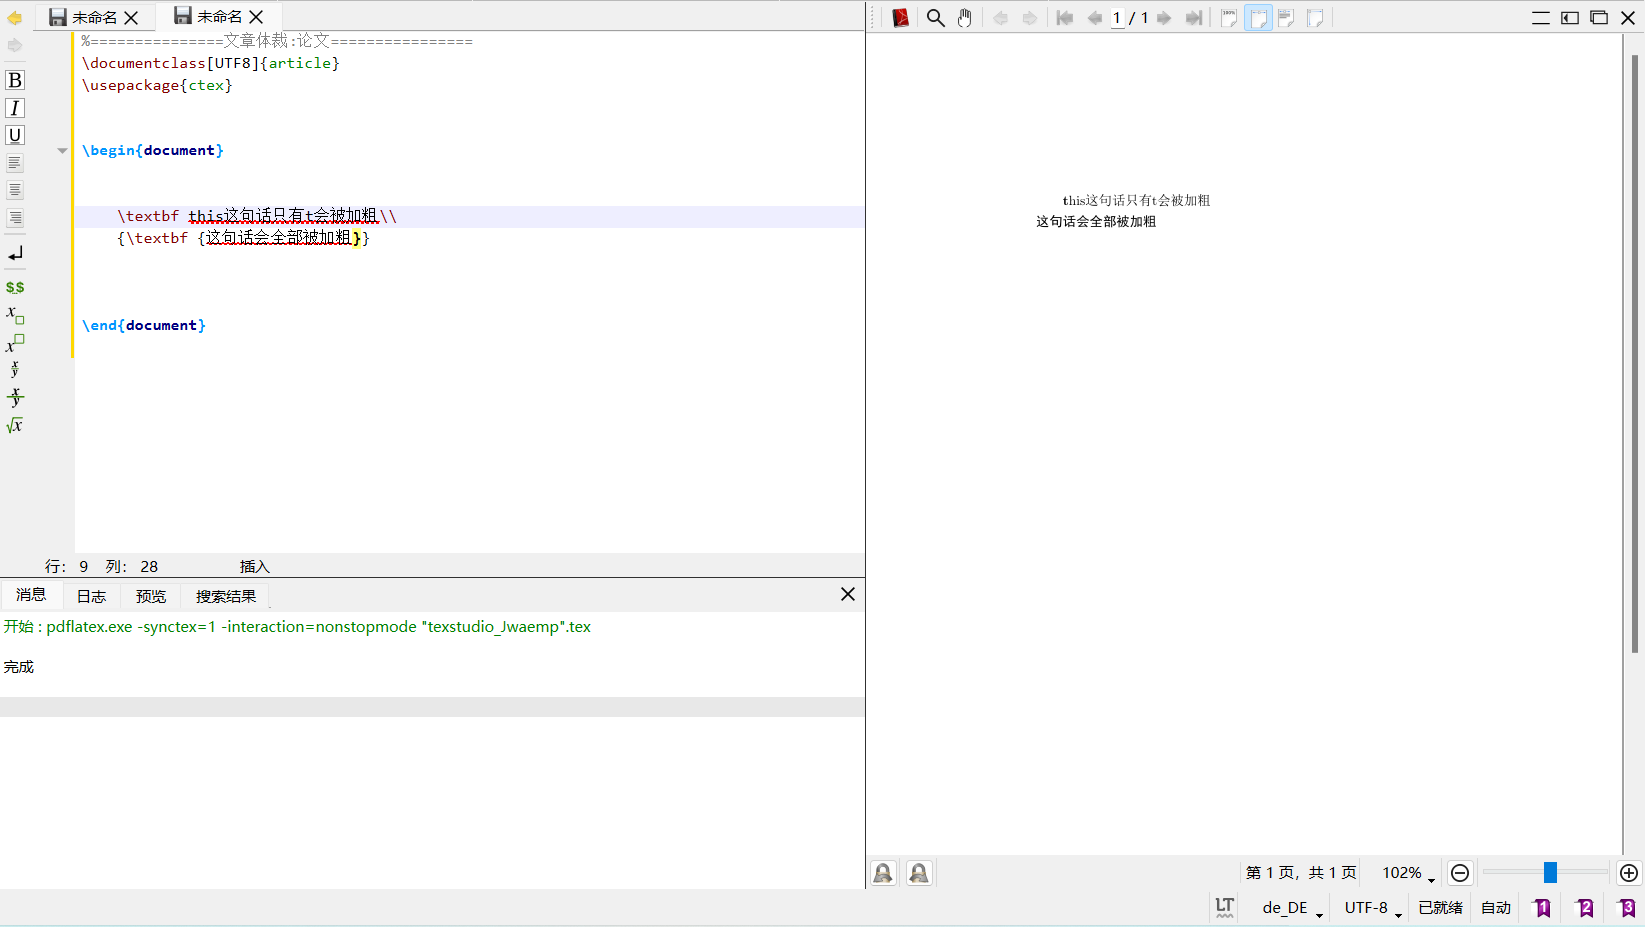Screen dimensions: 1645x927
Task: Go back with the yellow arrow icon
Action: pos(14,18)
